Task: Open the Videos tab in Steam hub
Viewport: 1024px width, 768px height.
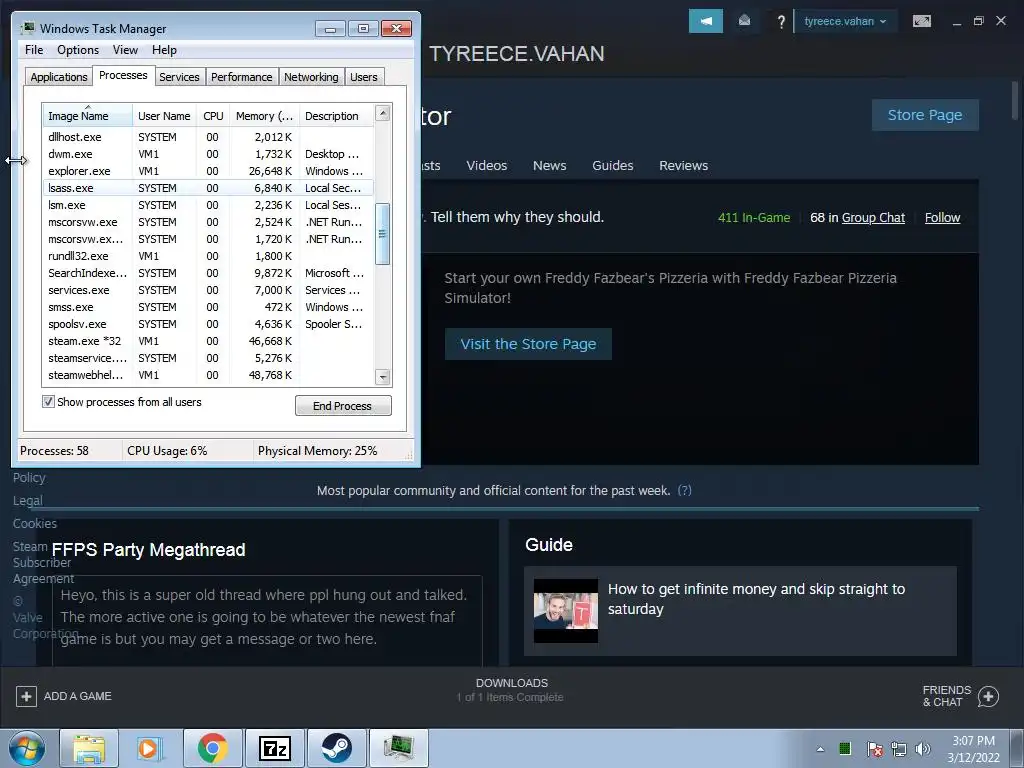Action: point(487,165)
